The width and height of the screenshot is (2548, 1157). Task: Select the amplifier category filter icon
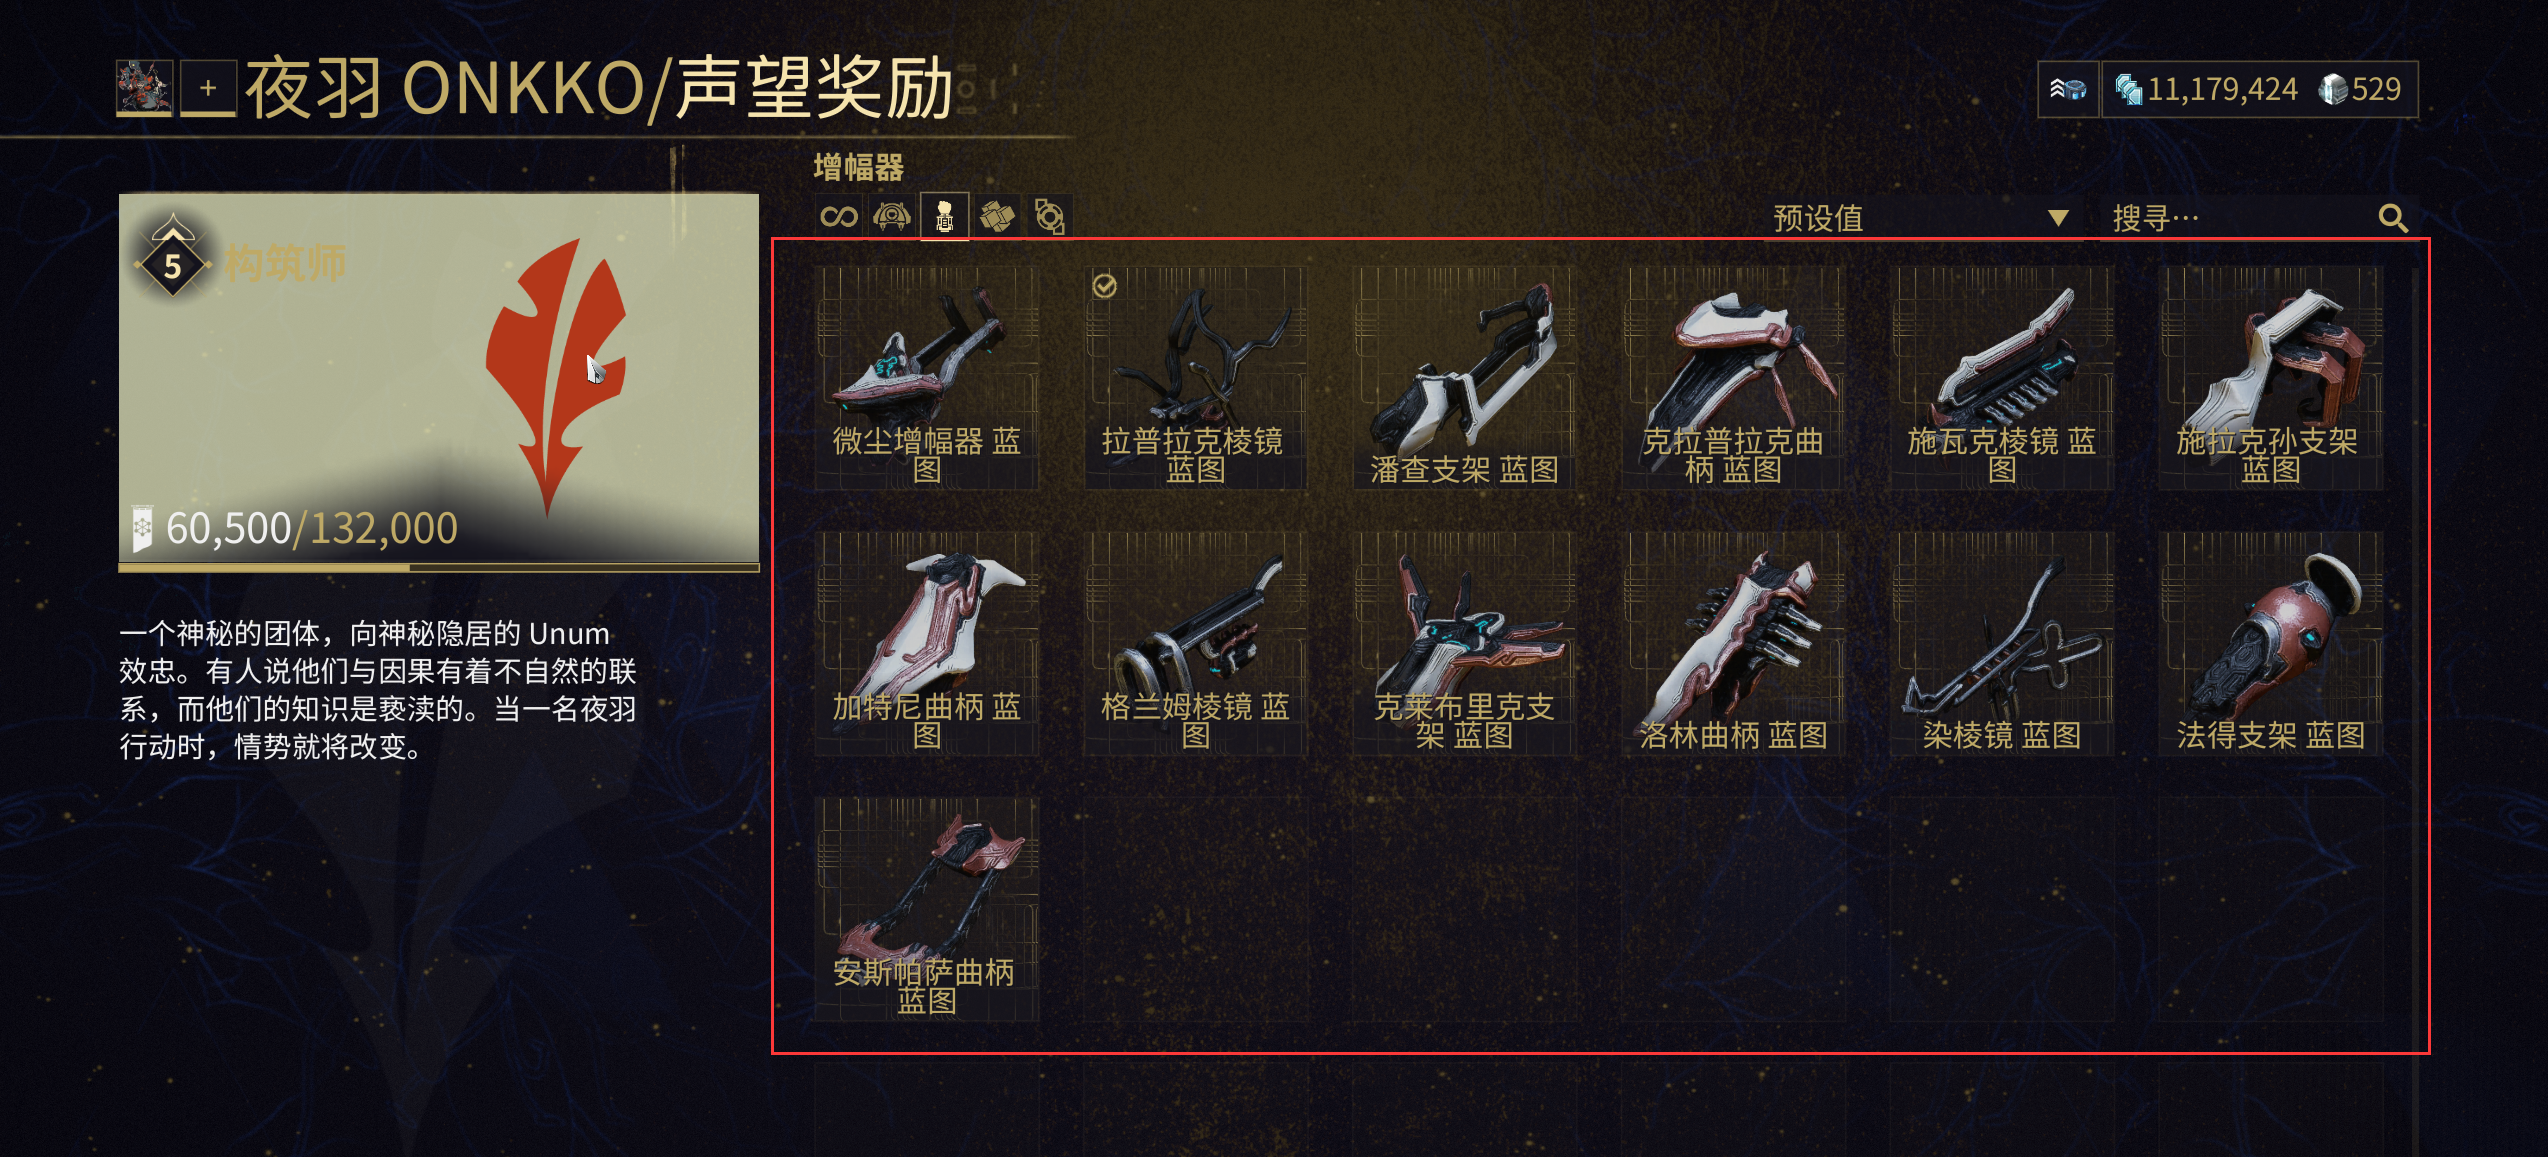944,216
